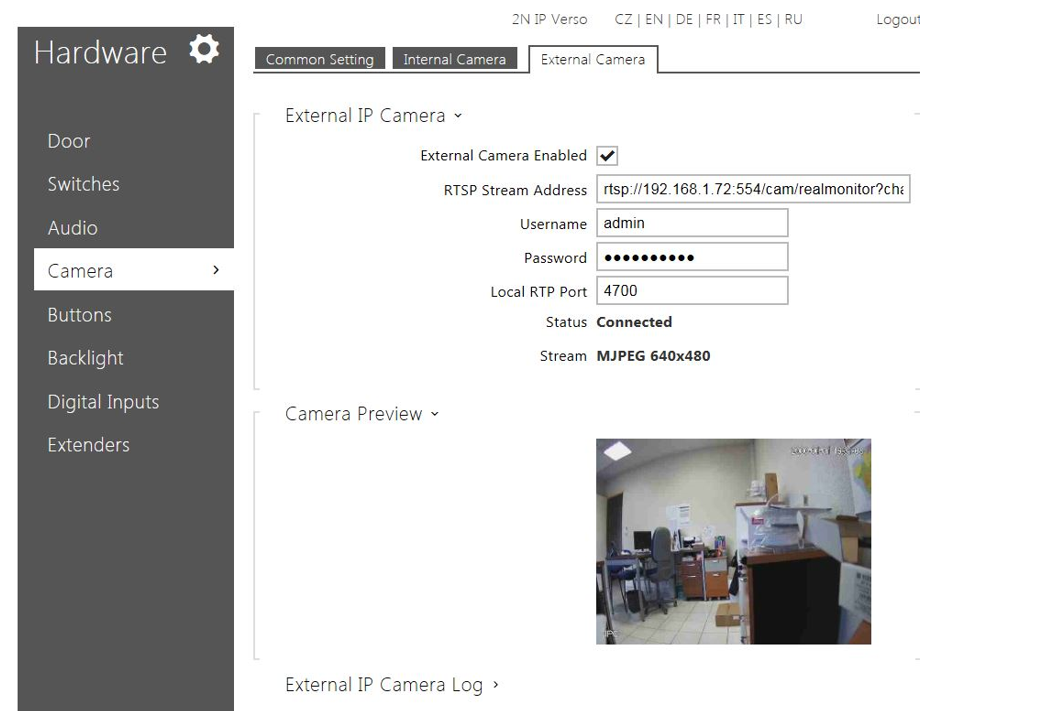Change interface language to DE
This screenshot has width=1037, height=719.
(x=684, y=20)
